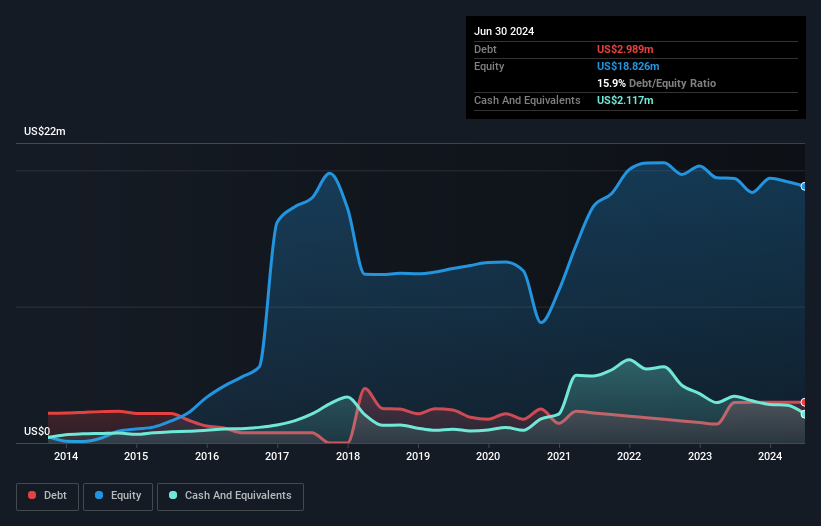Click the 2018 x-axis label
Screen dimensions: 821x526
[x=348, y=456]
